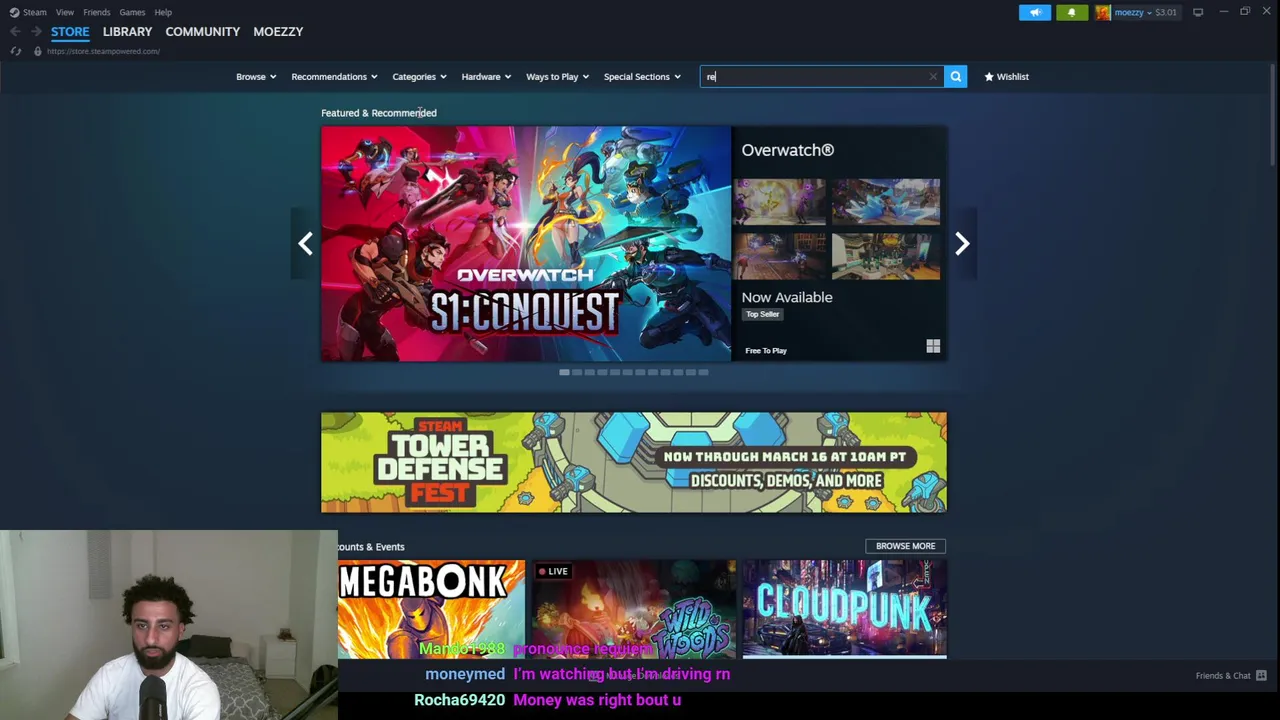Screen dimensions: 1280x720
Task: Open the Friends menu
Action: point(97,12)
